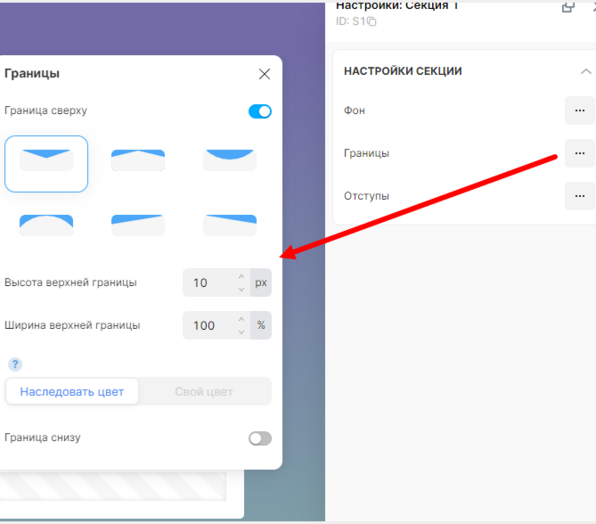The image size is (596, 524).
Task: Enable the Граница снизу switch
Action: pos(260,438)
